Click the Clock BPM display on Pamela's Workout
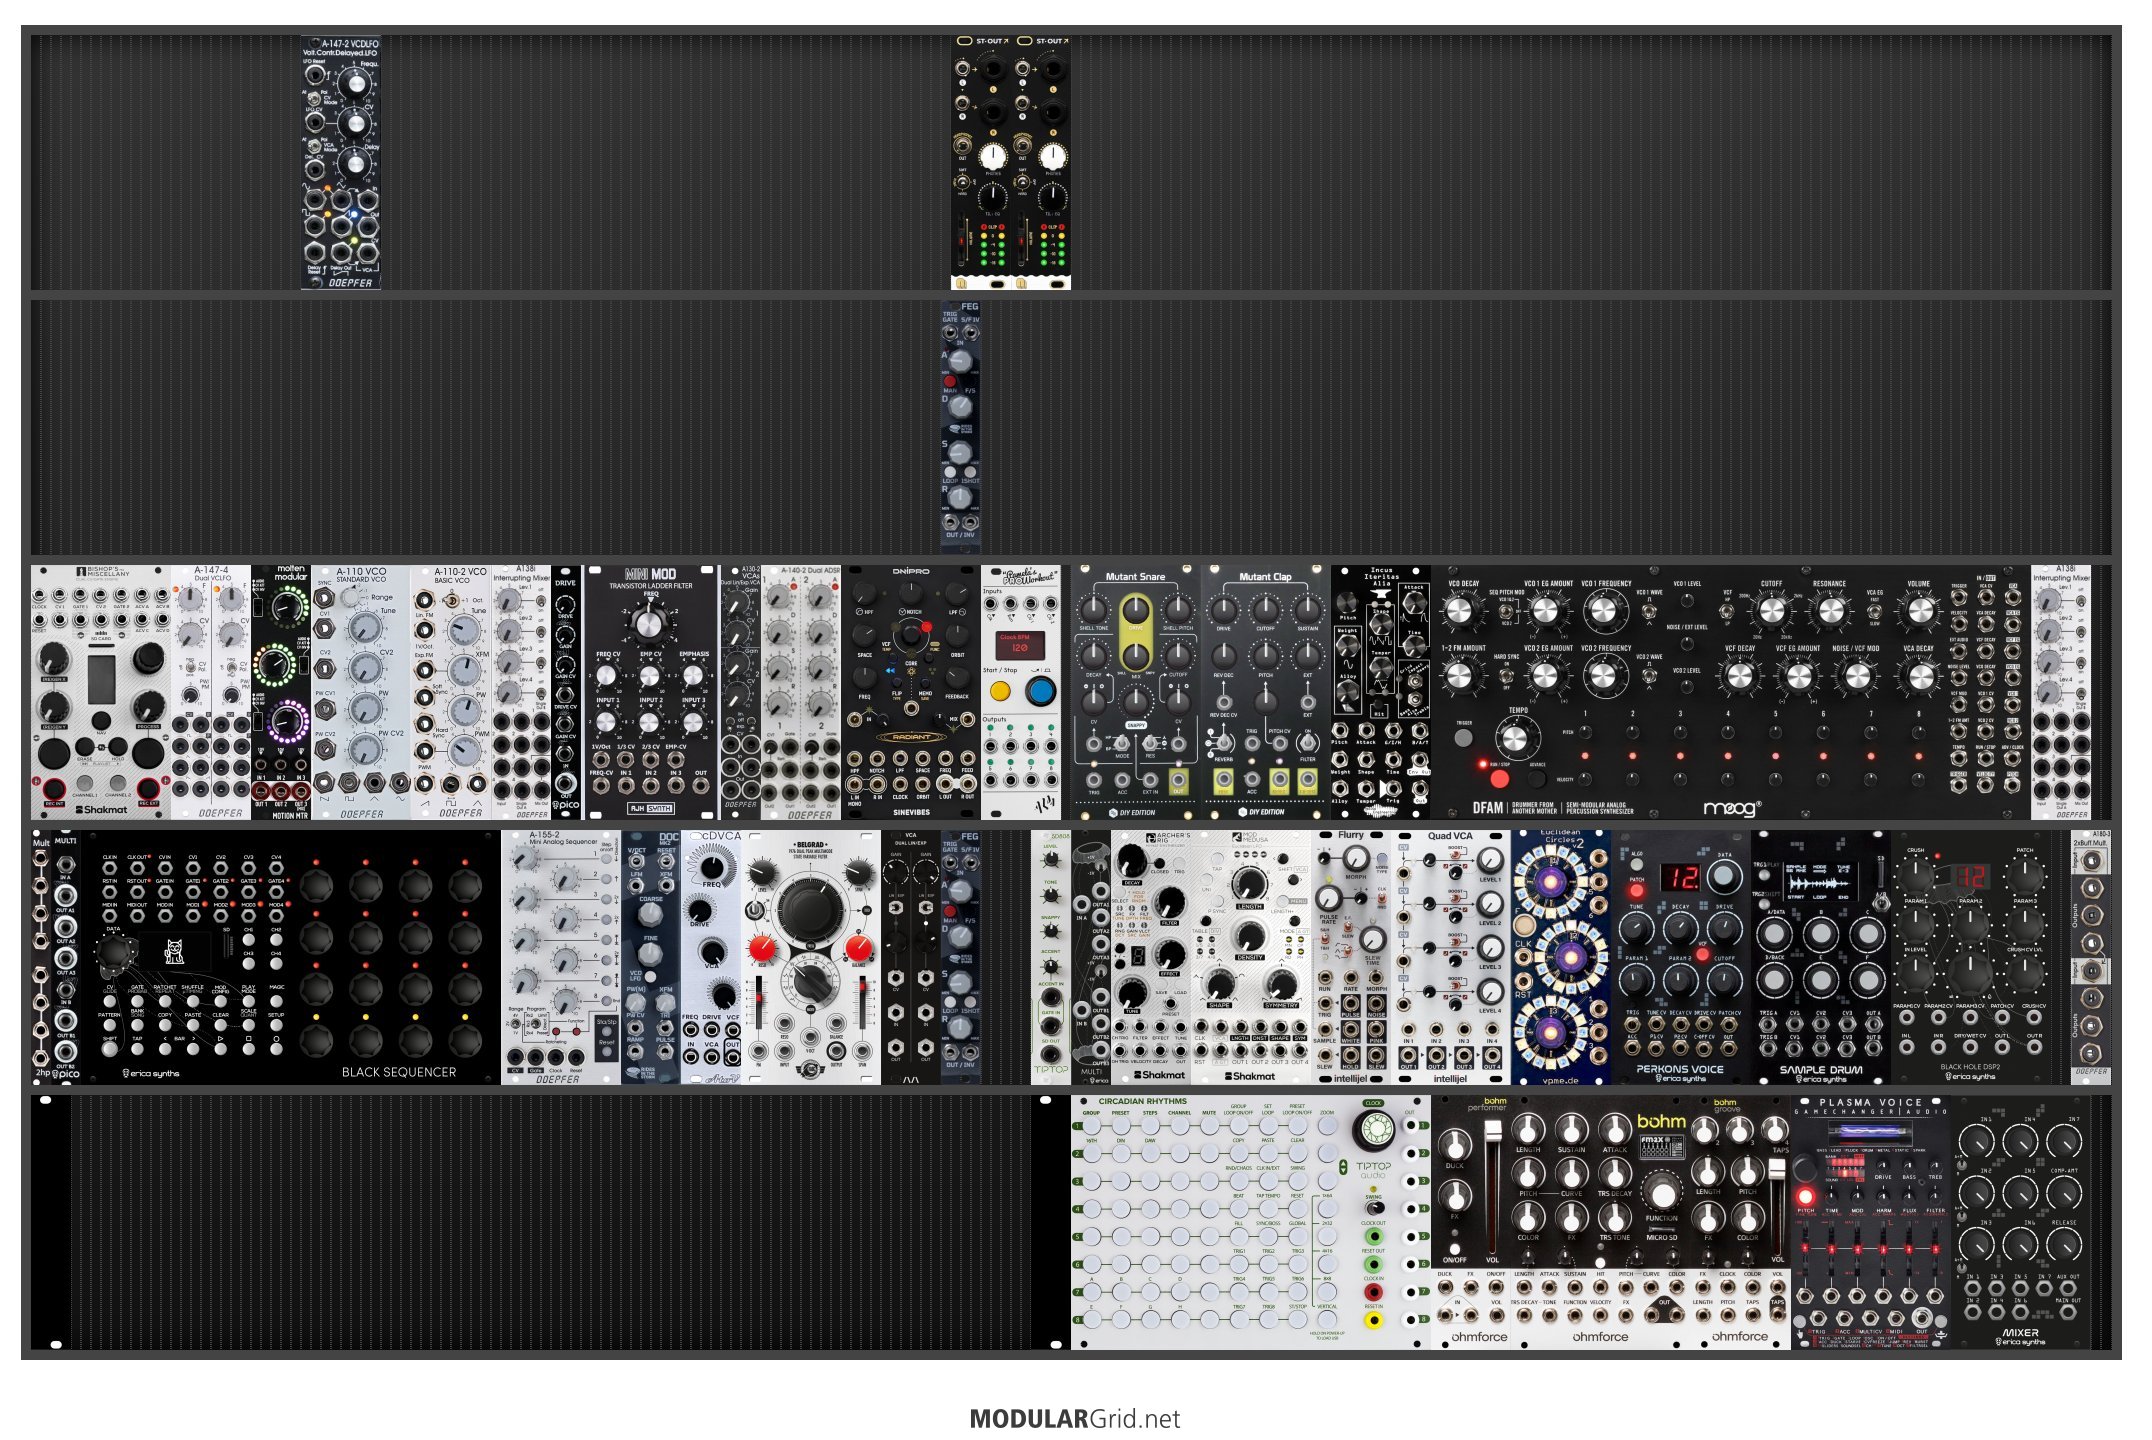2152x1440 pixels. click(x=1020, y=645)
